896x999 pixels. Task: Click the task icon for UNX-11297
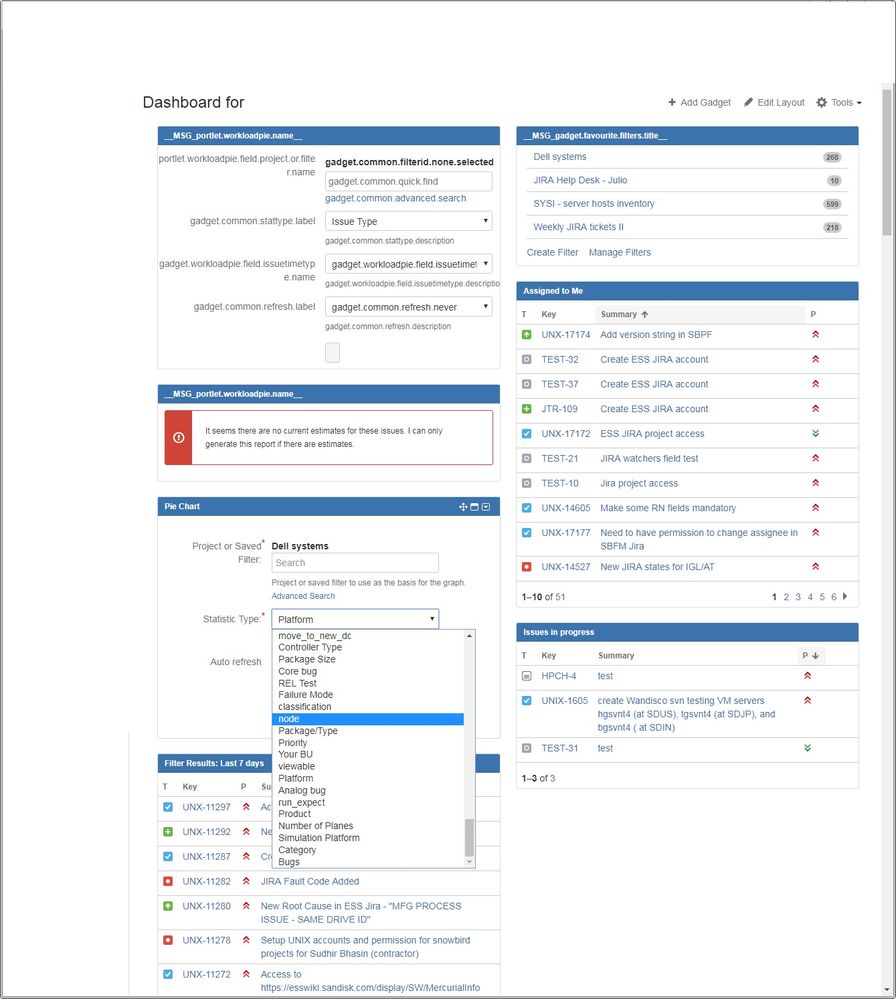tap(168, 807)
